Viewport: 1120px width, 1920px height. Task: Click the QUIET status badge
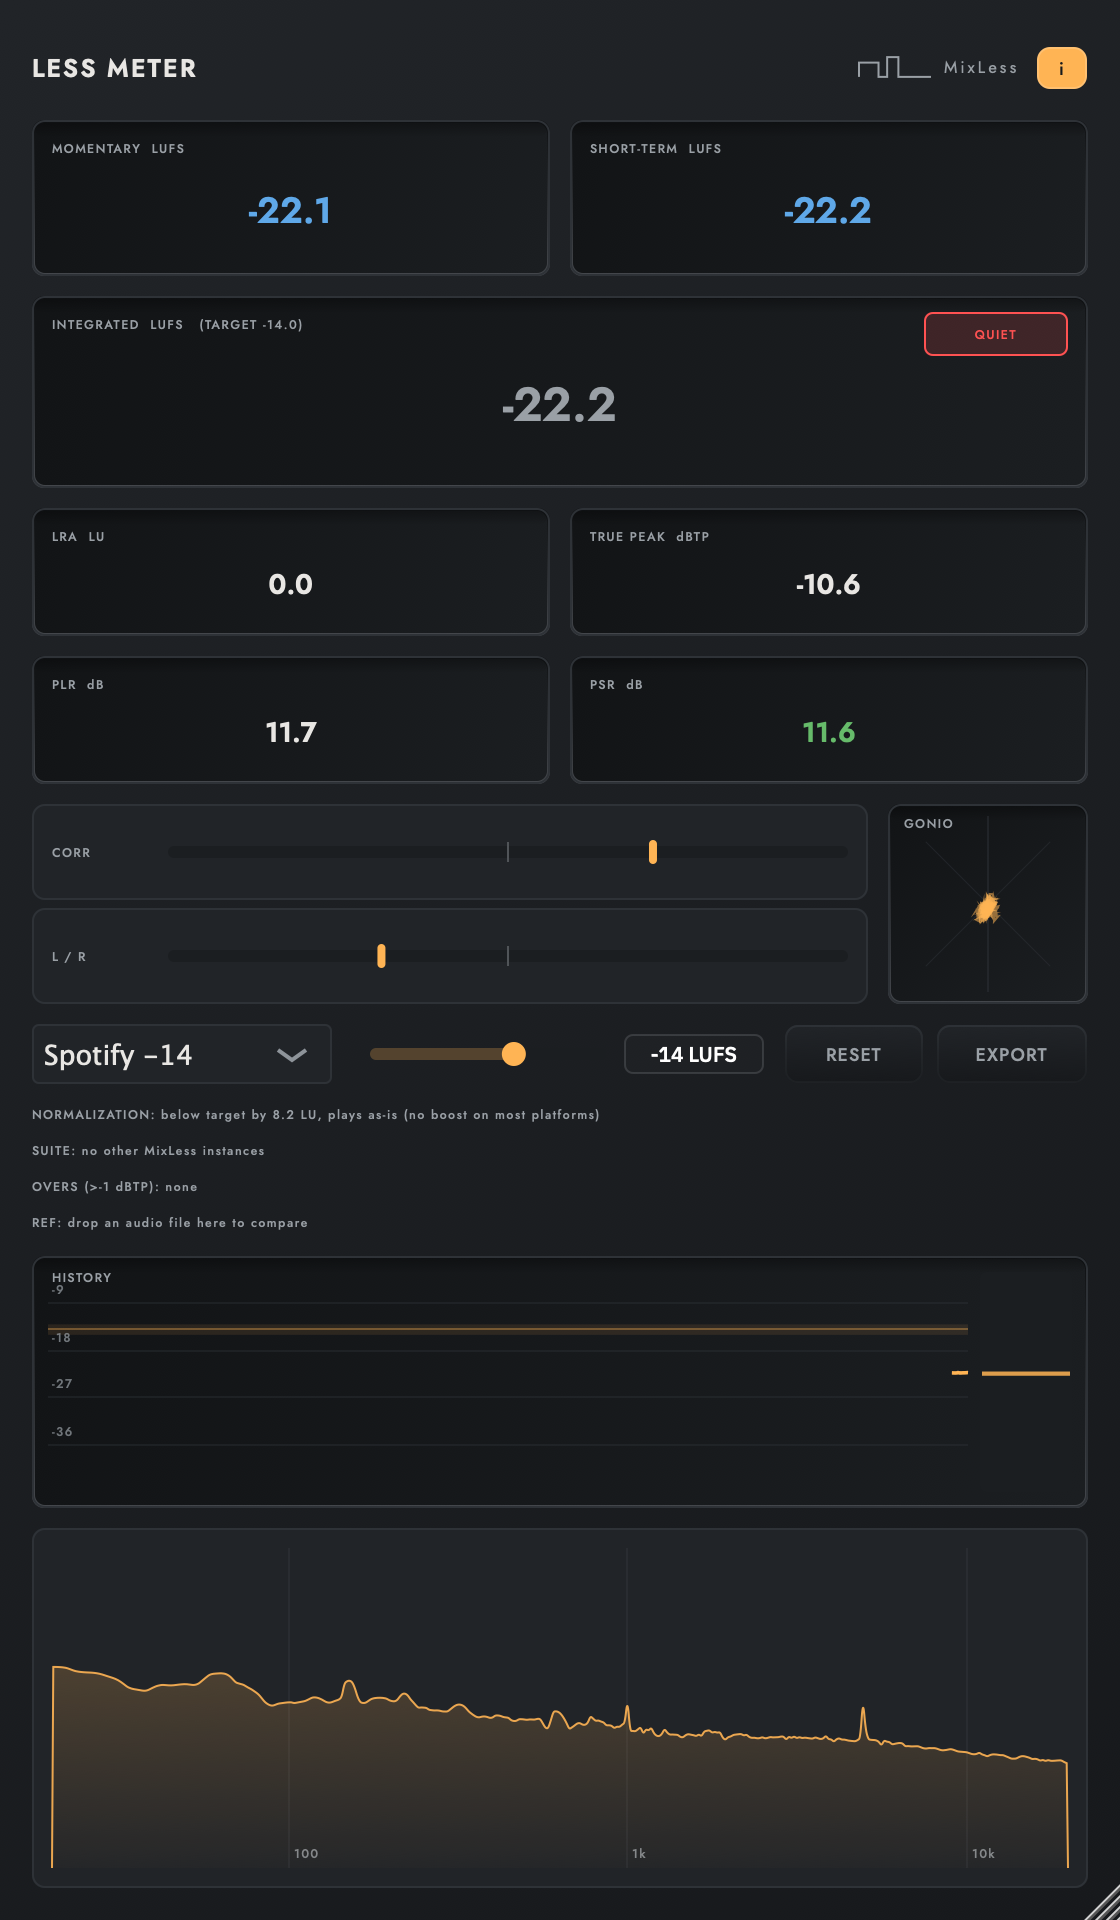[x=995, y=334]
